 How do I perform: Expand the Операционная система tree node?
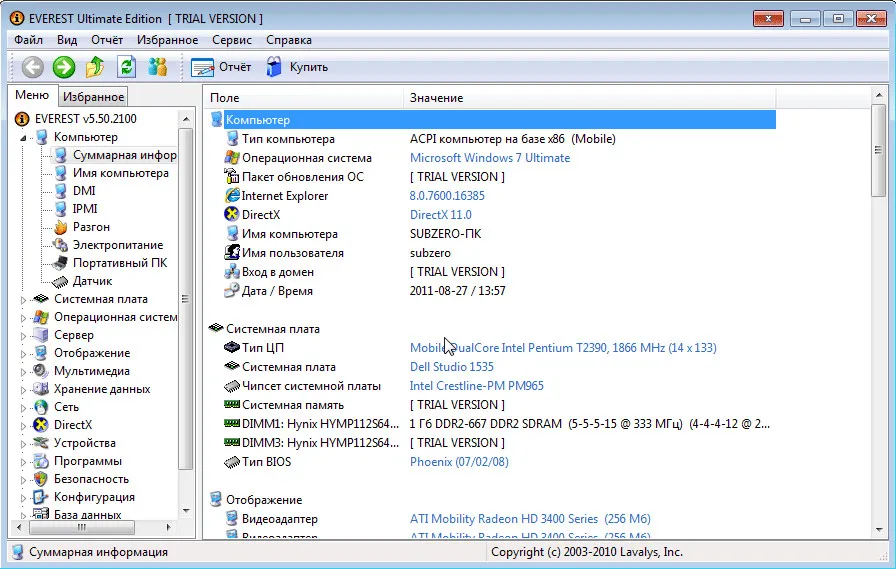[23, 318]
